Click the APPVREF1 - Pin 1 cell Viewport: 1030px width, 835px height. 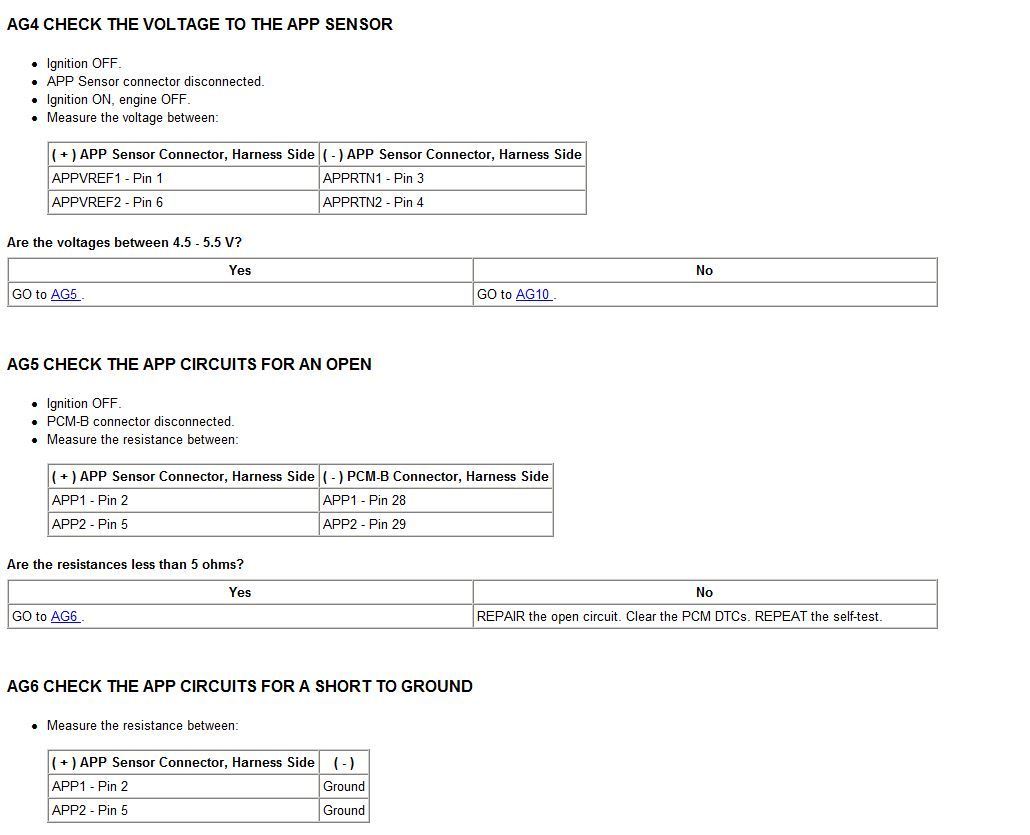(107, 178)
